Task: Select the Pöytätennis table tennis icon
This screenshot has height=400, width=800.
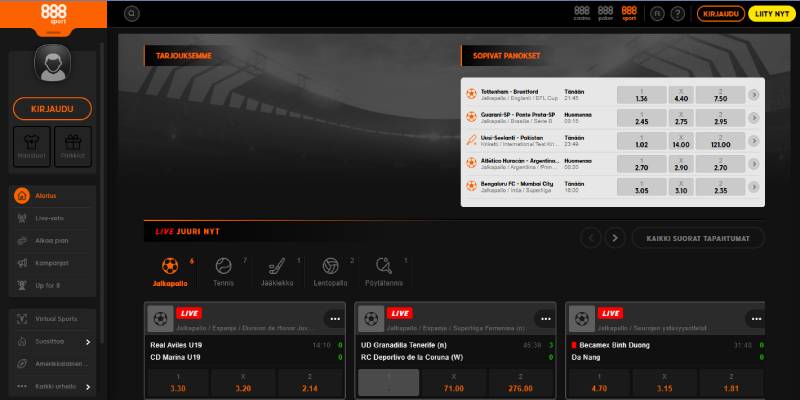Action: (x=384, y=266)
